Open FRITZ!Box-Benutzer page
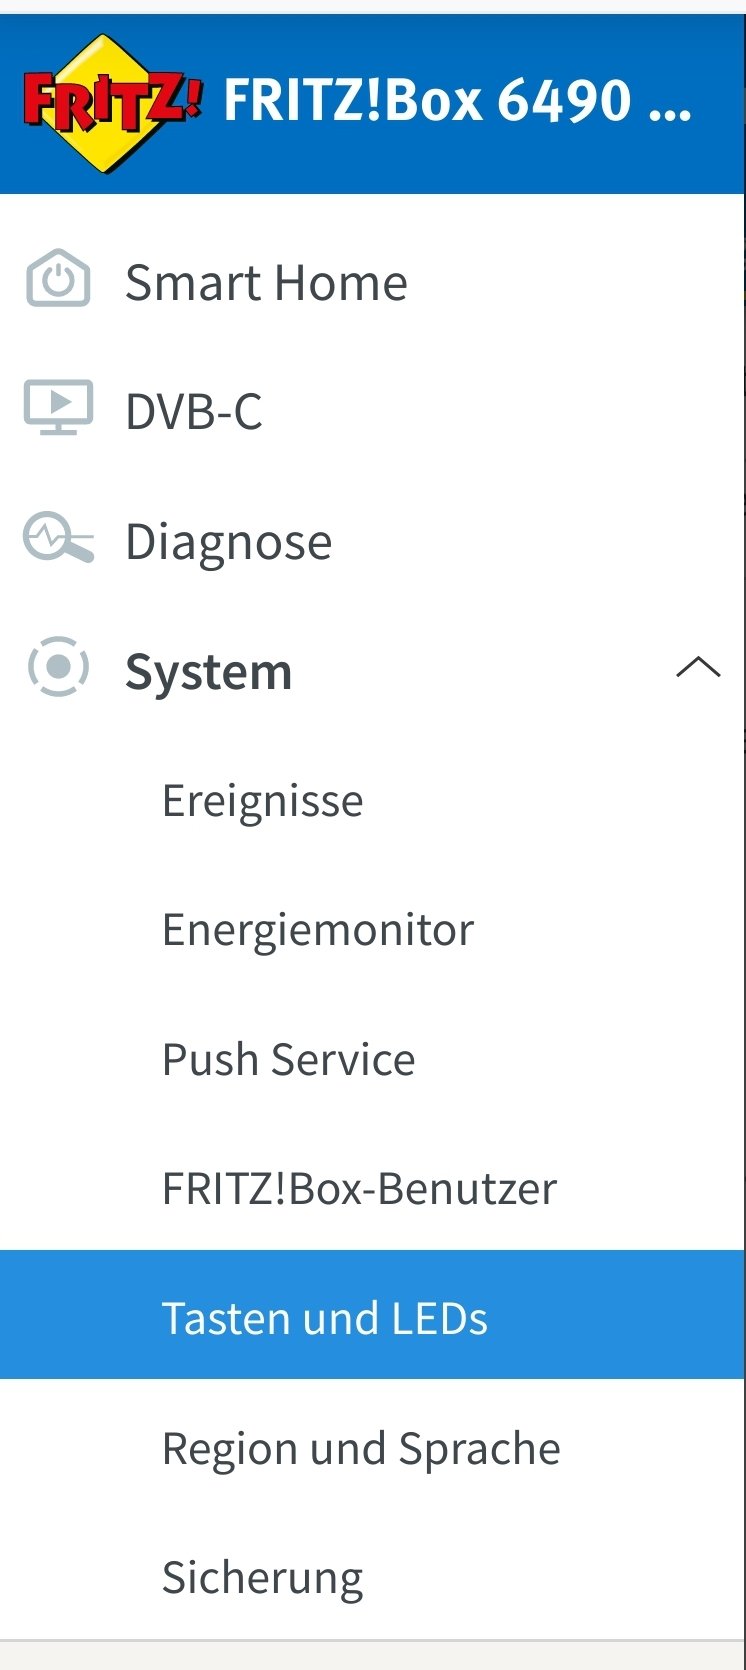The image size is (746, 1670). pyautogui.click(x=372, y=1188)
